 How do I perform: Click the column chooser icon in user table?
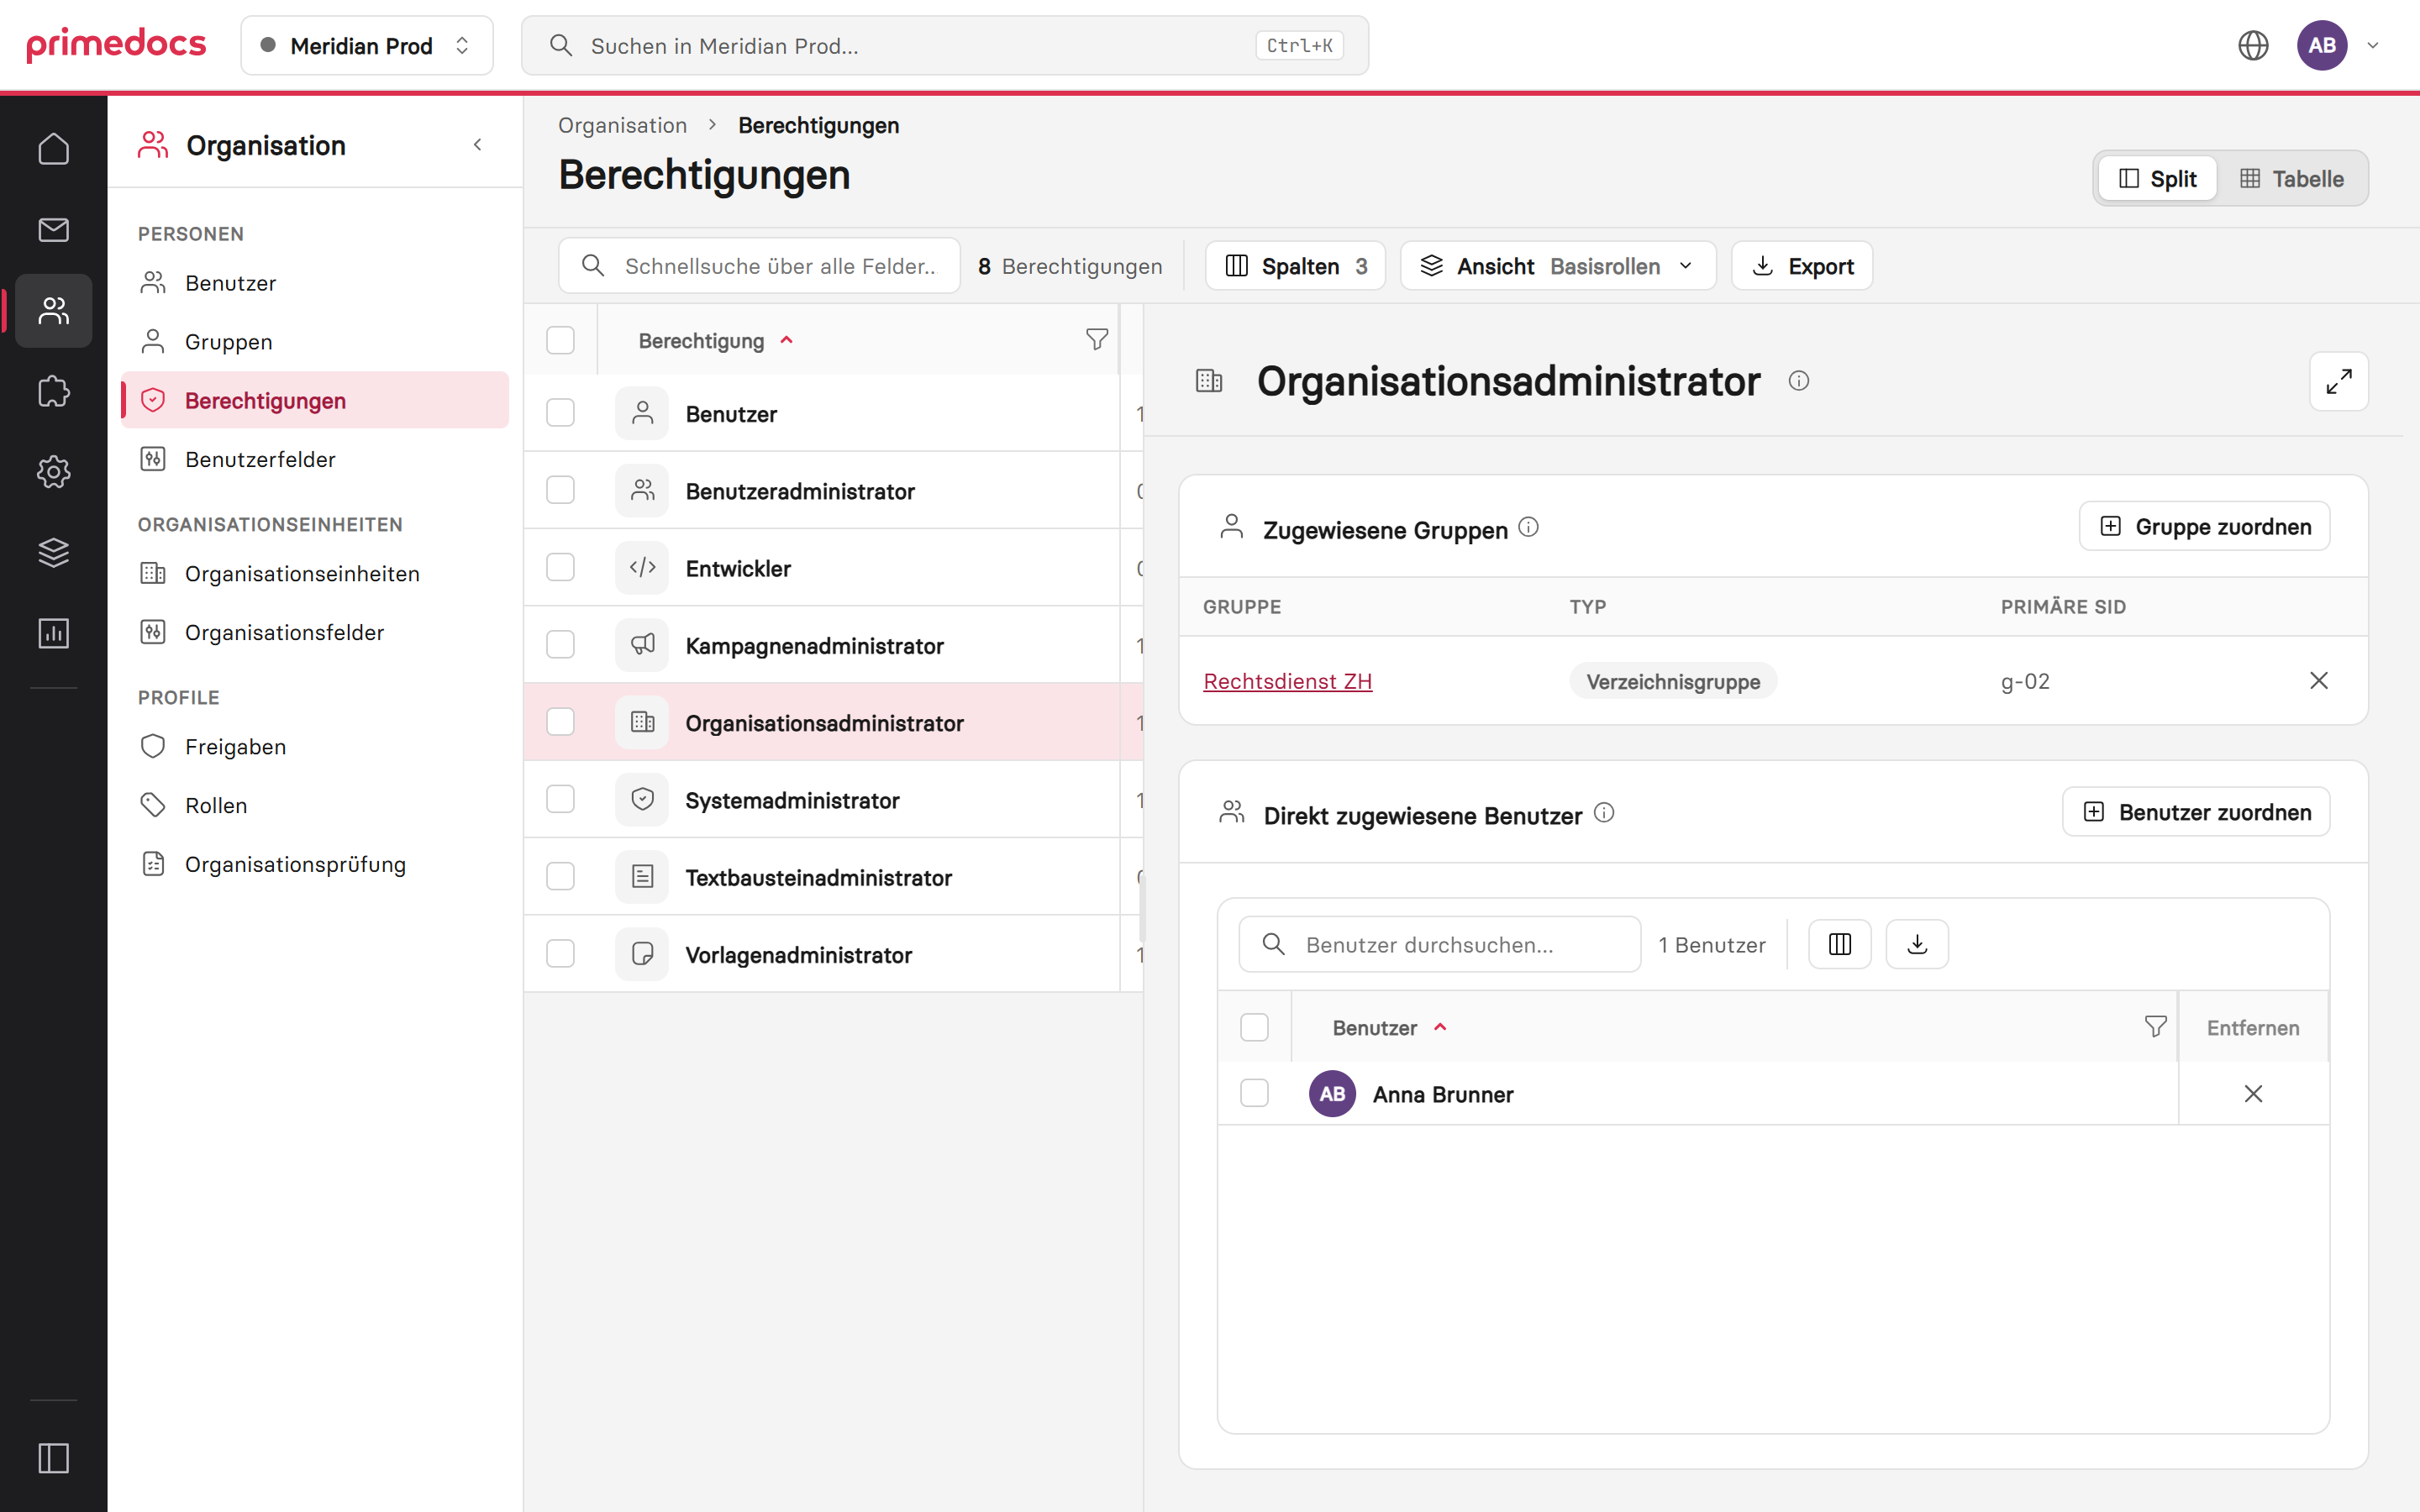pos(1839,944)
